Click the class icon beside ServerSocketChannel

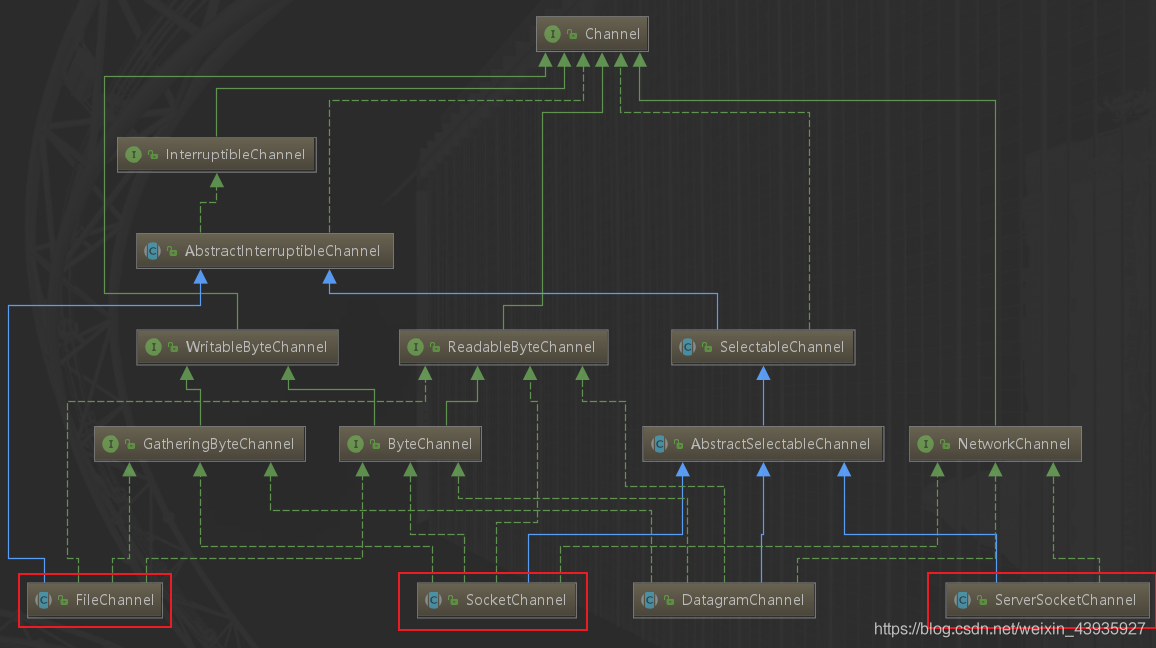coord(962,600)
